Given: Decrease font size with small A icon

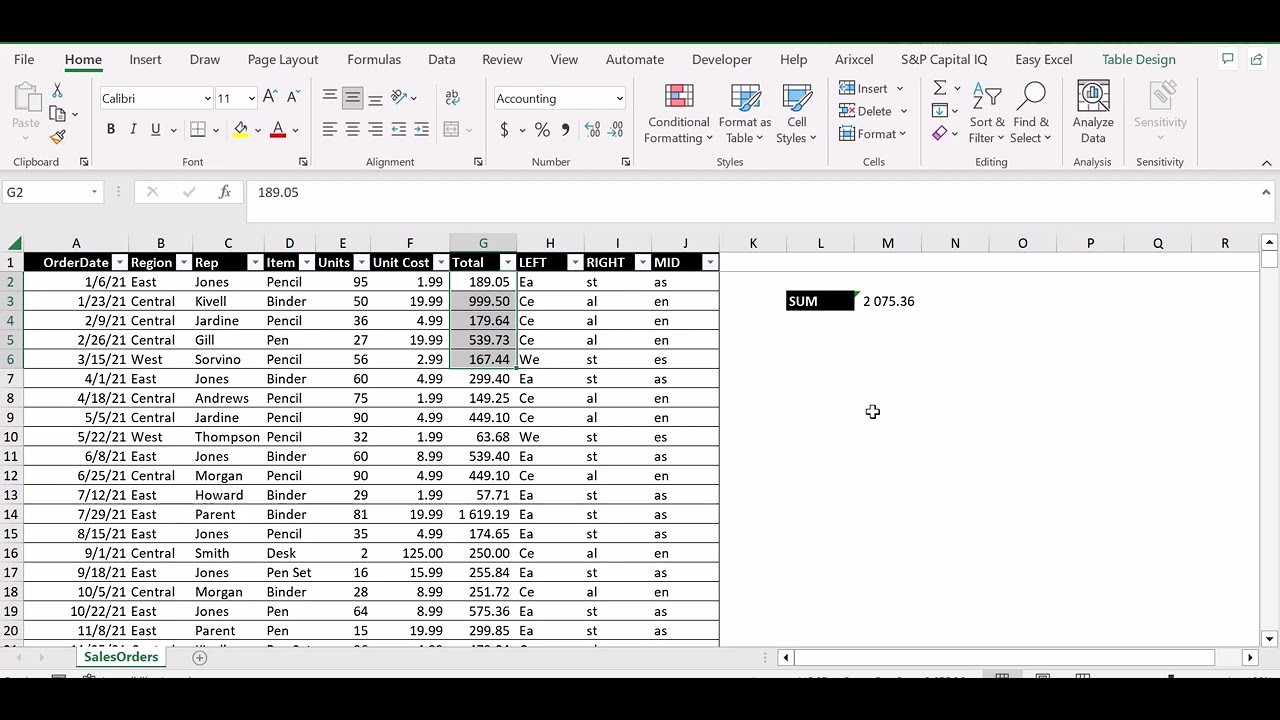Looking at the screenshot, I should pos(293,97).
